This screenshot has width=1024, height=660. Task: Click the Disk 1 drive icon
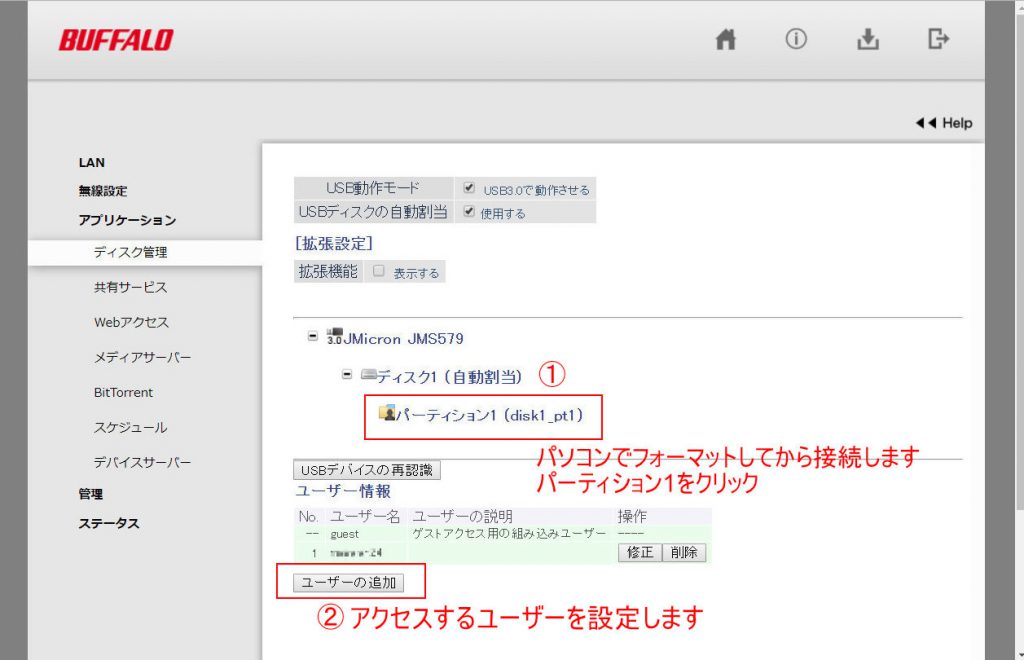368,375
